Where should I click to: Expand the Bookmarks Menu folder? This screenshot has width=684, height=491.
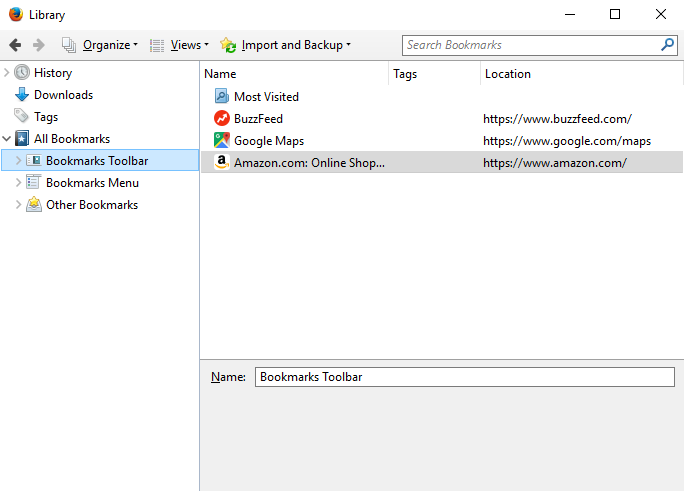pos(18,183)
